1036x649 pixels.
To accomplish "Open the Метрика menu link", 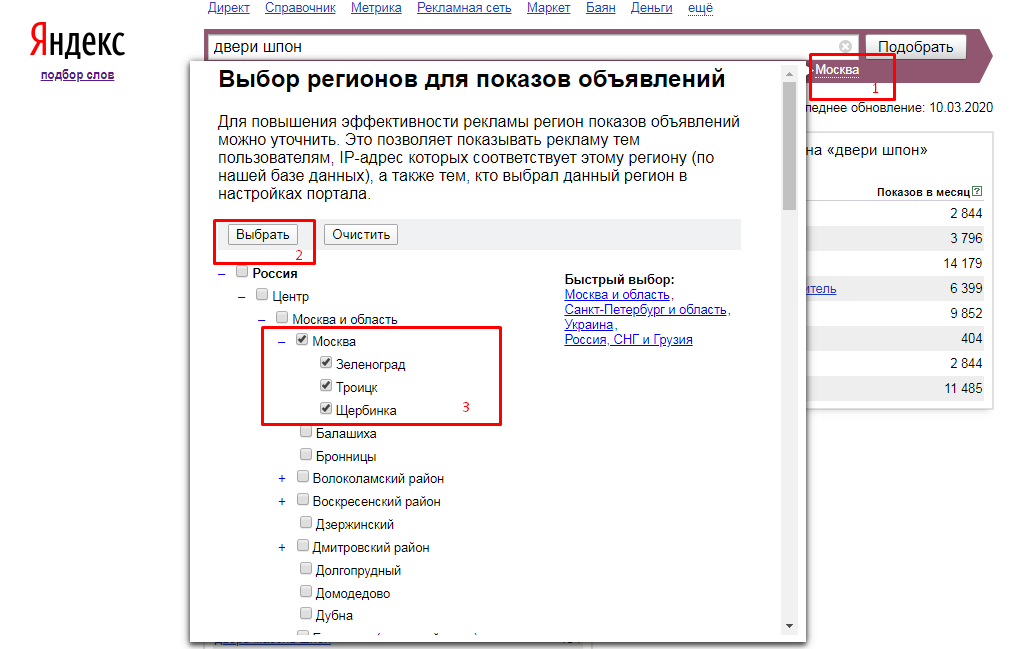I will click(376, 8).
